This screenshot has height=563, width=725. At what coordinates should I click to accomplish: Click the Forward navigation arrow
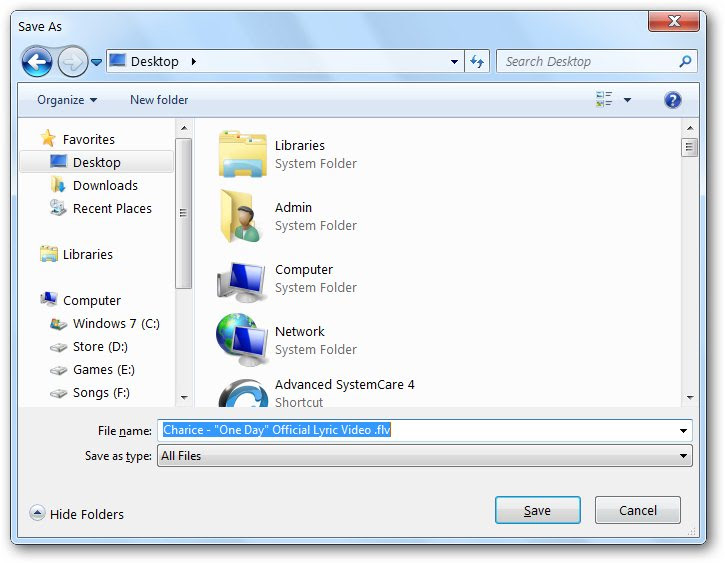[73, 61]
